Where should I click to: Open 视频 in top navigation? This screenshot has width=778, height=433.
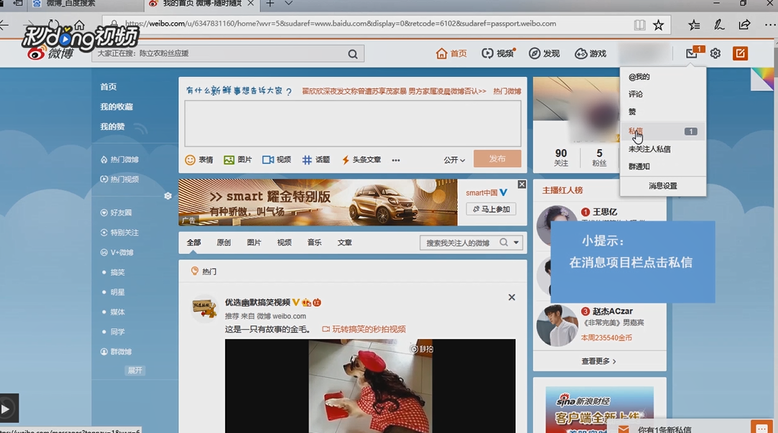pos(498,54)
